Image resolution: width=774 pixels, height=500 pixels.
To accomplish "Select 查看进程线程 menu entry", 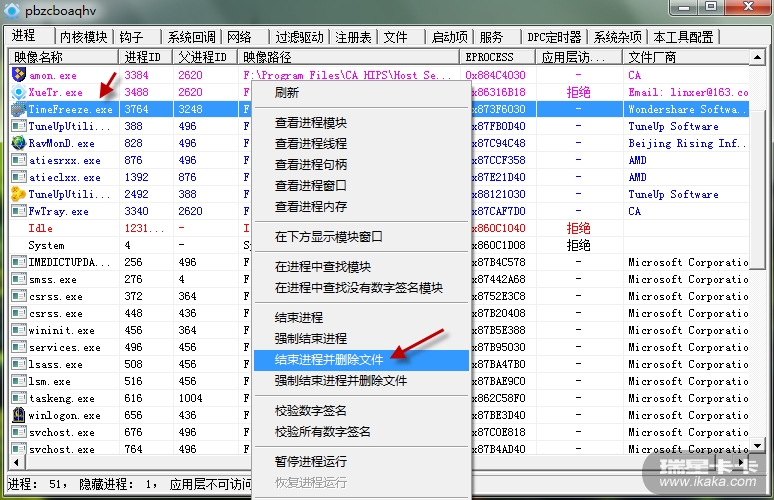I will [361, 144].
